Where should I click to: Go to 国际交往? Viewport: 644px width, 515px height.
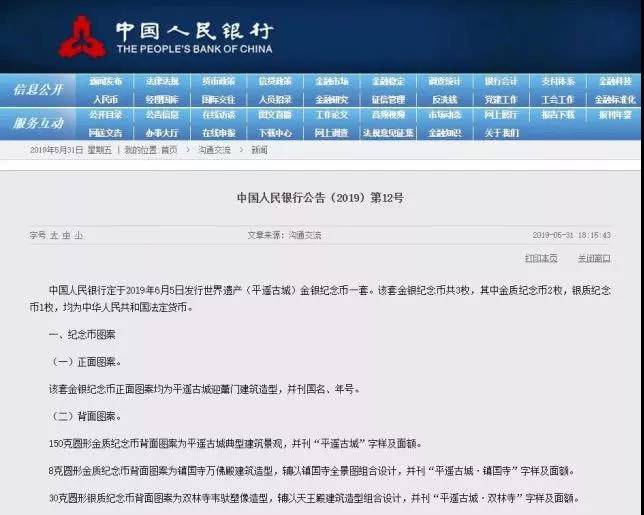pyautogui.click(x=218, y=99)
